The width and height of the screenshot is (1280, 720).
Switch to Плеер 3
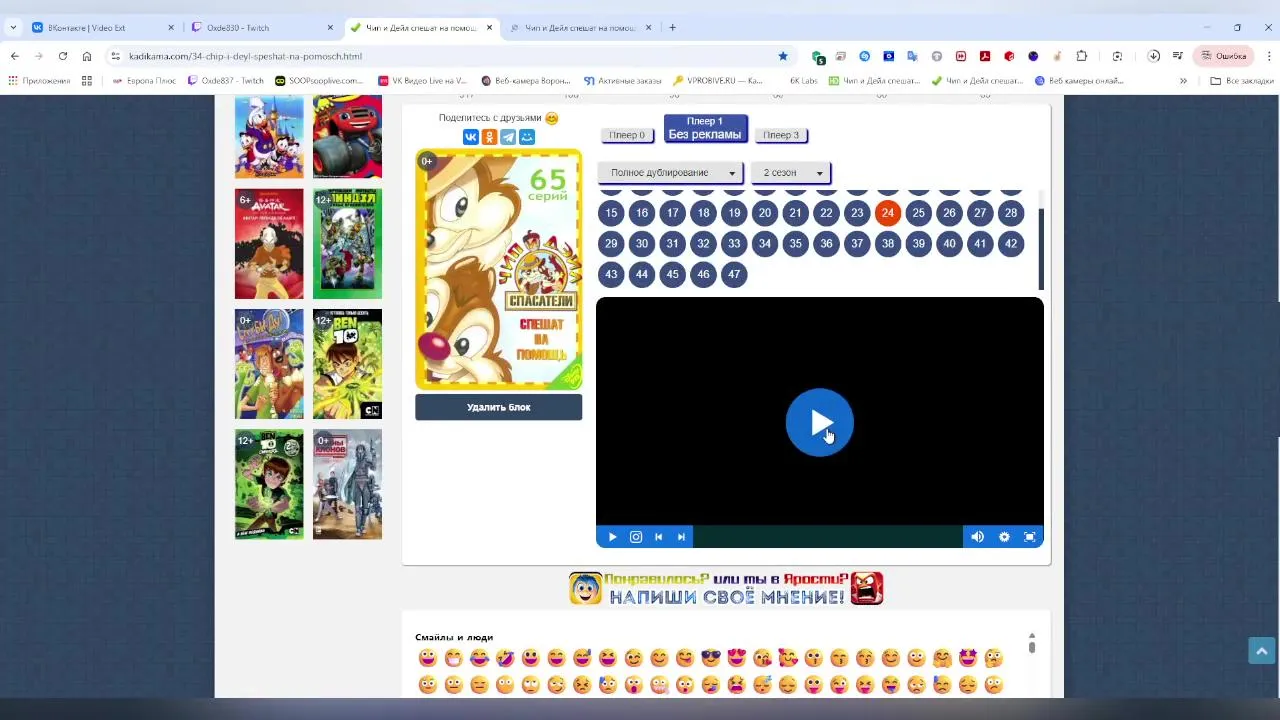pyautogui.click(x=781, y=135)
